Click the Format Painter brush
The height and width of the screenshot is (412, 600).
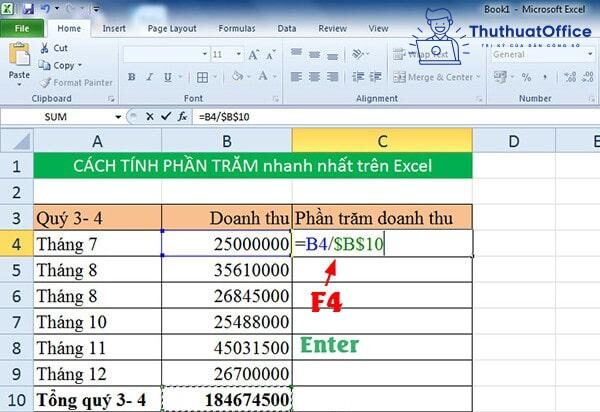point(46,82)
